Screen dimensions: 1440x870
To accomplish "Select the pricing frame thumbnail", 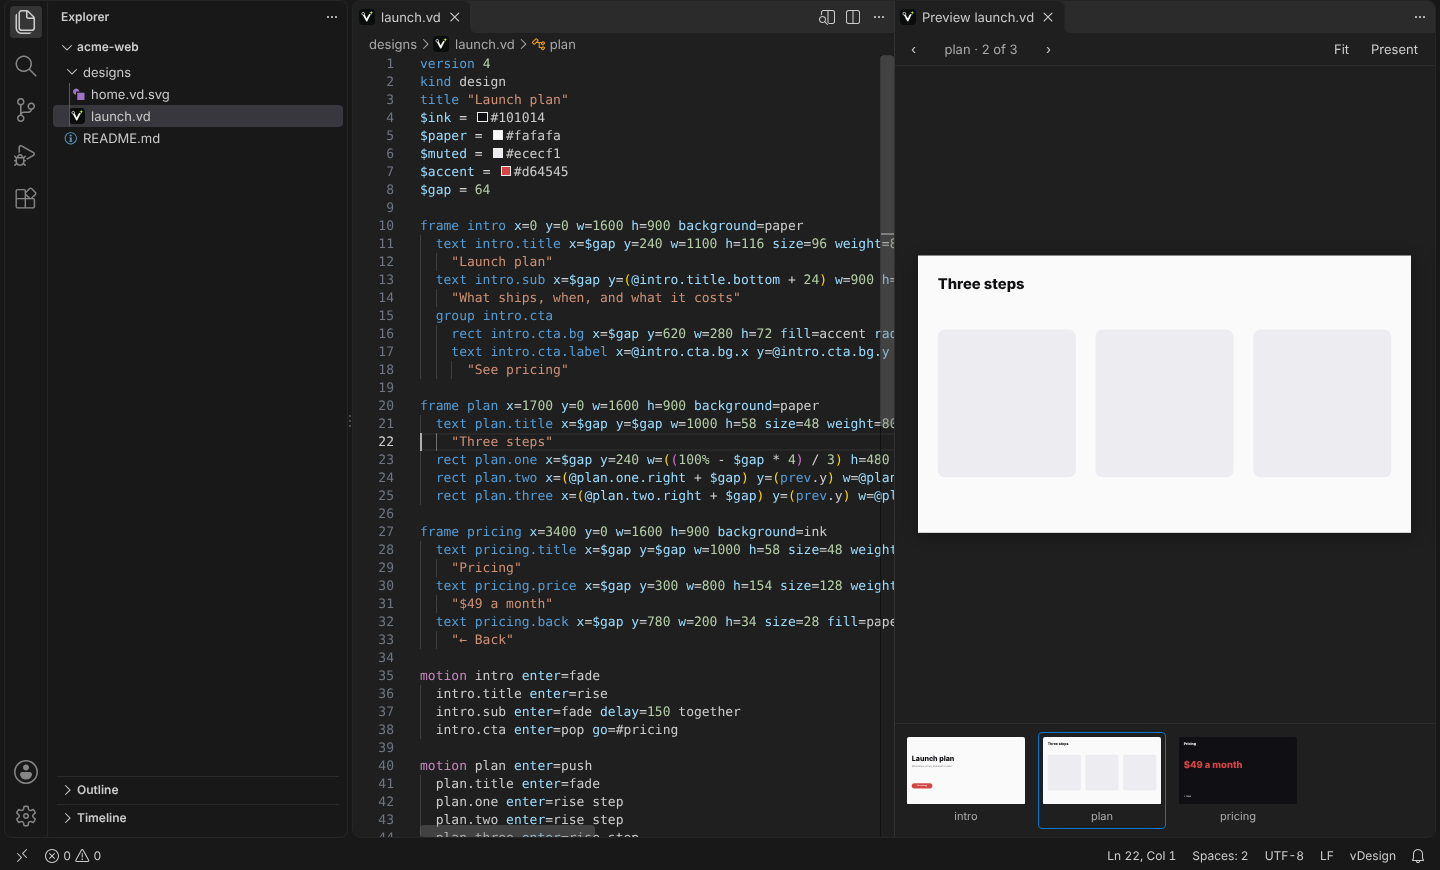I will click(1238, 780).
